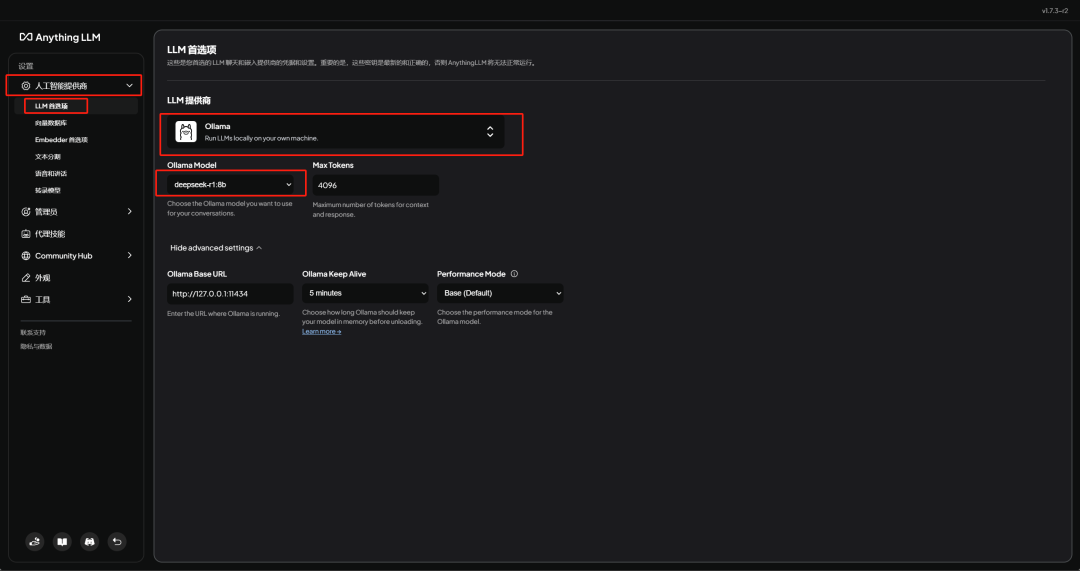The image size is (1080, 571).
Task: Click the support hand-with-coins icon
Action: (35, 541)
